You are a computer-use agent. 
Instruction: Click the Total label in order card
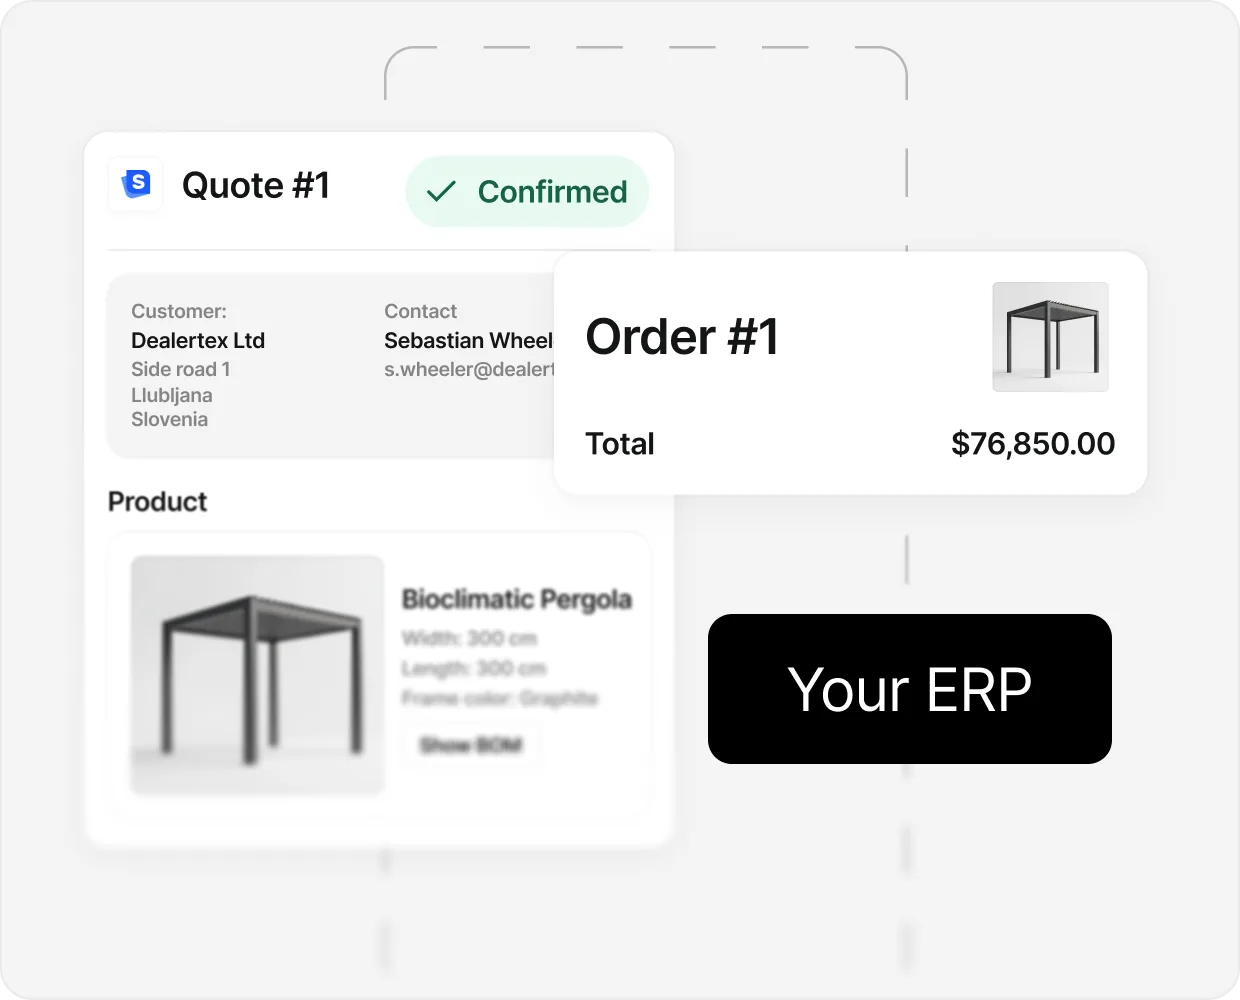[x=620, y=443]
